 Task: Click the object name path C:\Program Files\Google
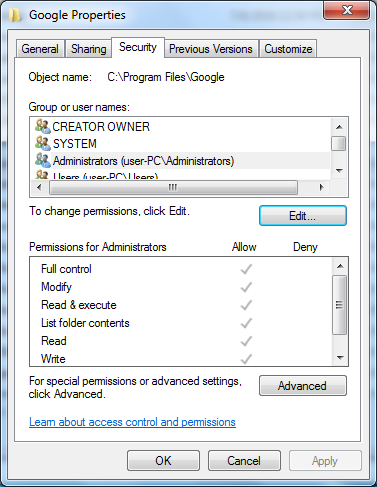tap(166, 77)
